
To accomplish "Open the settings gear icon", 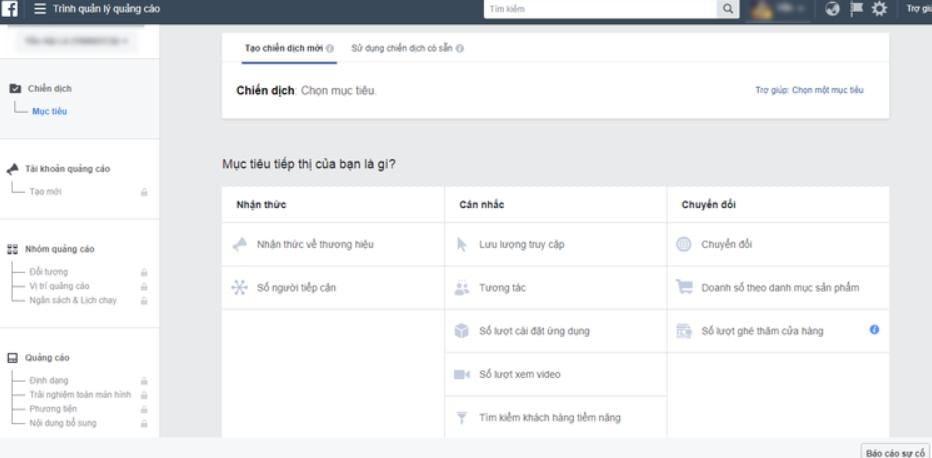I will pos(879,9).
